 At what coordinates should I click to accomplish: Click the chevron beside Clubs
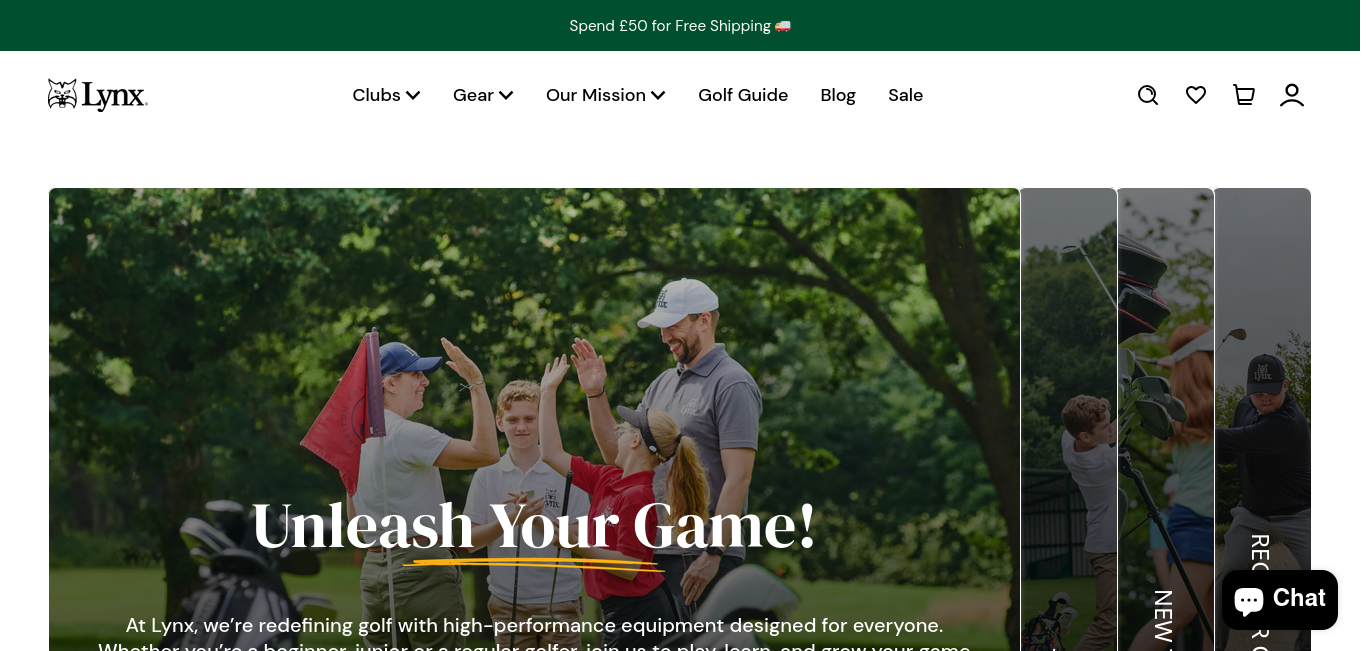(413, 95)
